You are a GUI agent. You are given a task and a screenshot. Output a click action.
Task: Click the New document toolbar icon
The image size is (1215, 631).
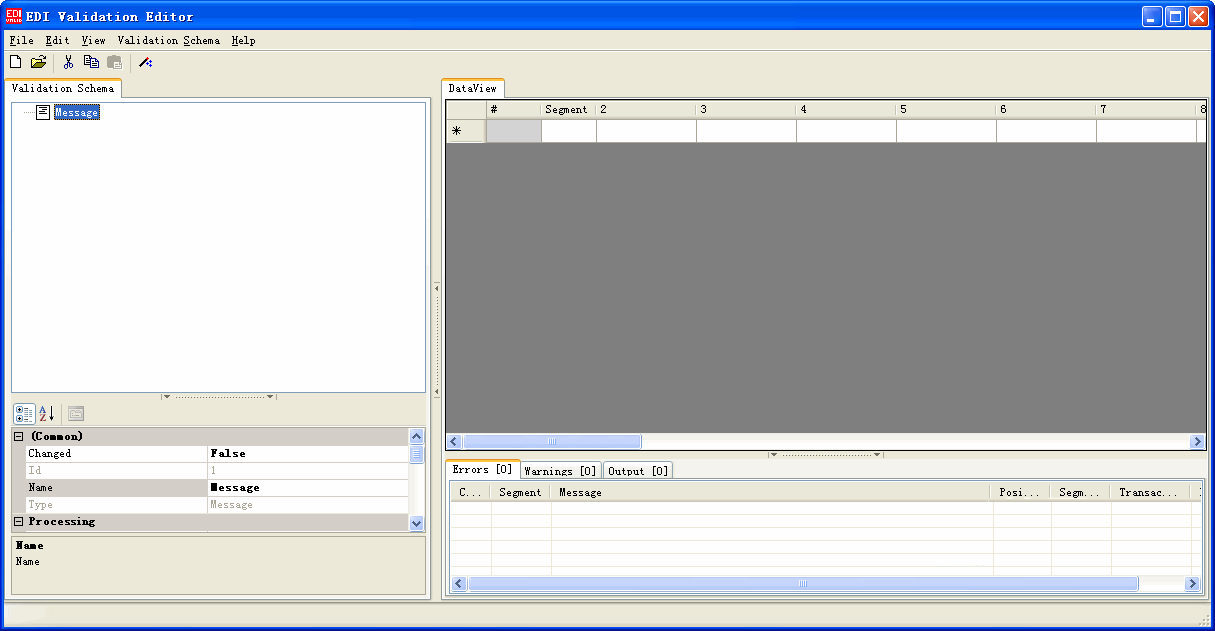click(x=15, y=62)
